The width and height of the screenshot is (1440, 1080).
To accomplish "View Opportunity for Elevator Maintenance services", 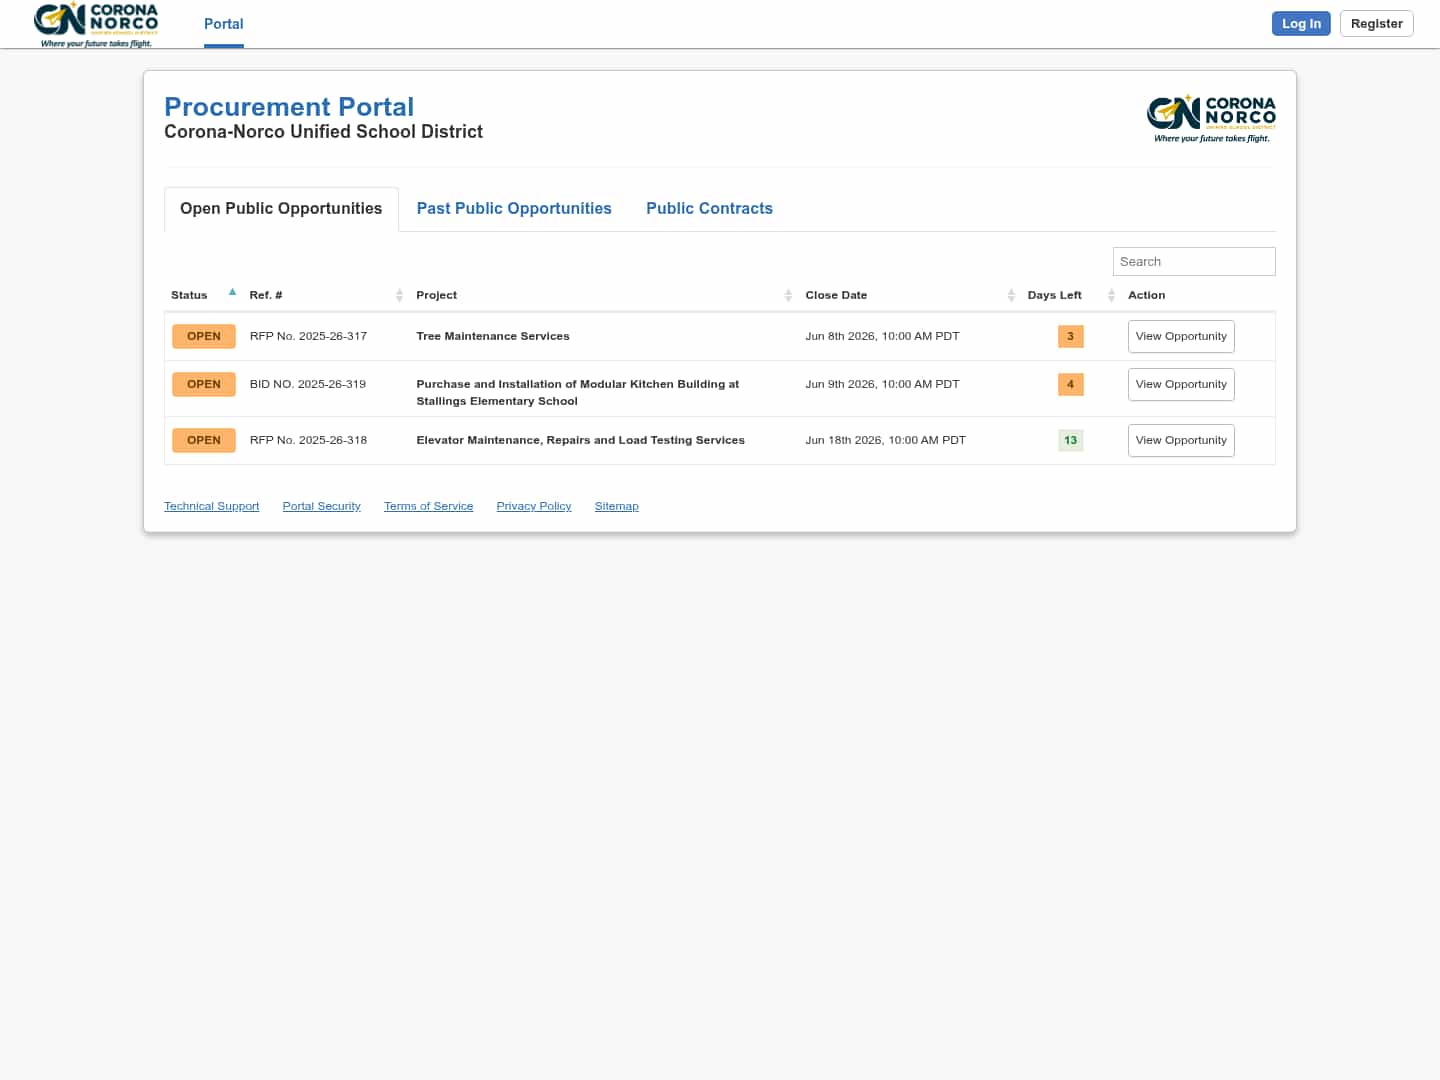I will pyautogui.click(x=1181, y=441).
